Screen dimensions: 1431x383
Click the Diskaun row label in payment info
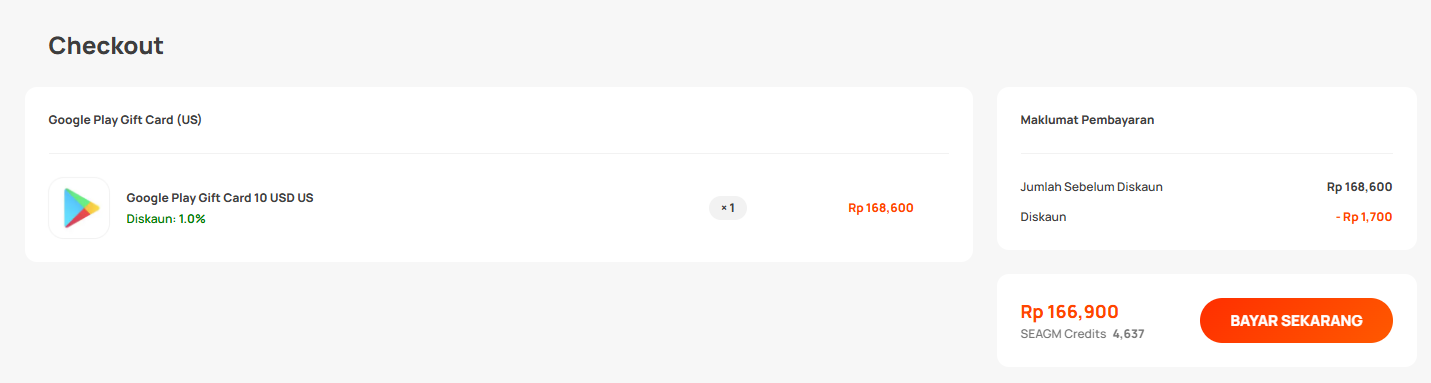coord(1043,217)
